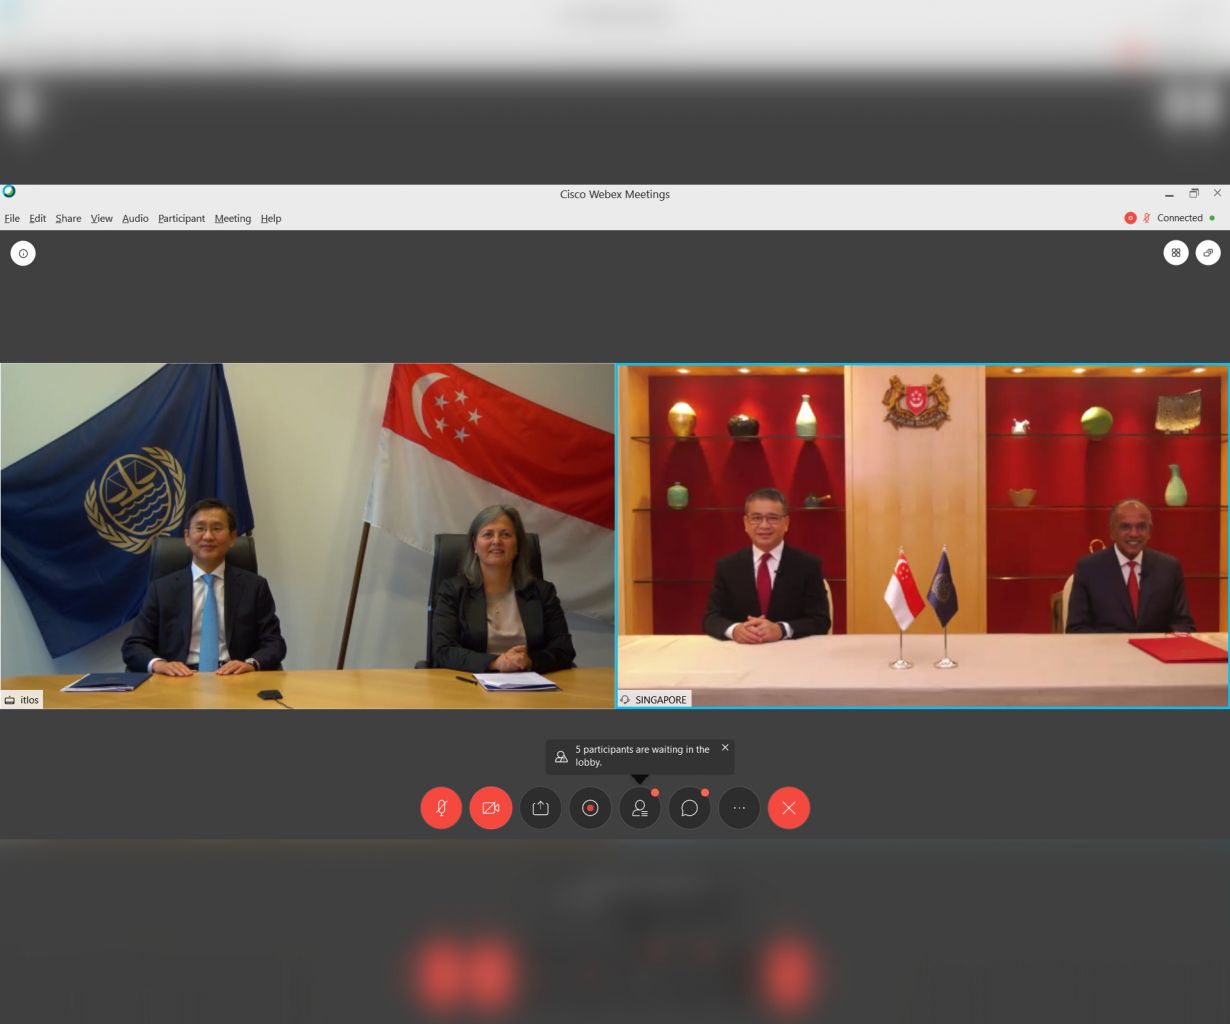Click the lobby participants waiting message
Image resolution: width=1230 pixels, height=1024 pixels.
click(641, 756)
